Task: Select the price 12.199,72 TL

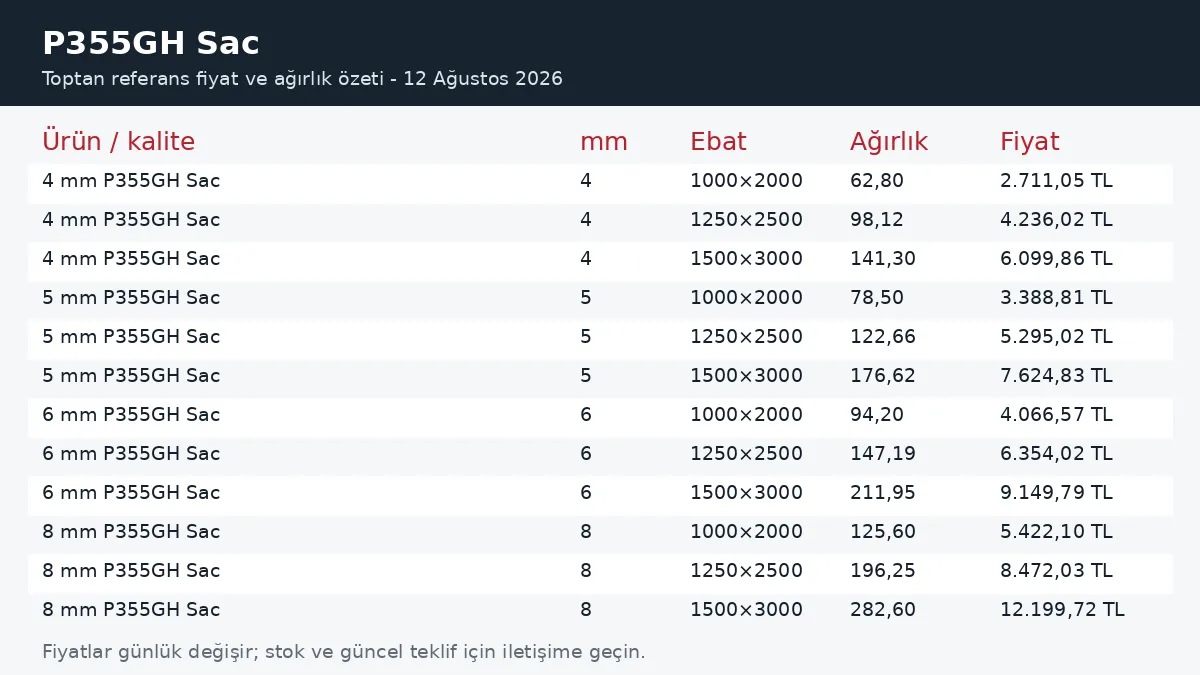Action: pos(1062,610)
